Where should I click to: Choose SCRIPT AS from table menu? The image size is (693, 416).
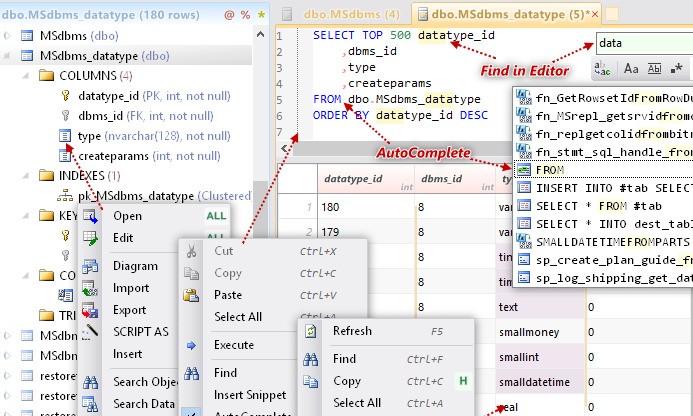(141, 332)
